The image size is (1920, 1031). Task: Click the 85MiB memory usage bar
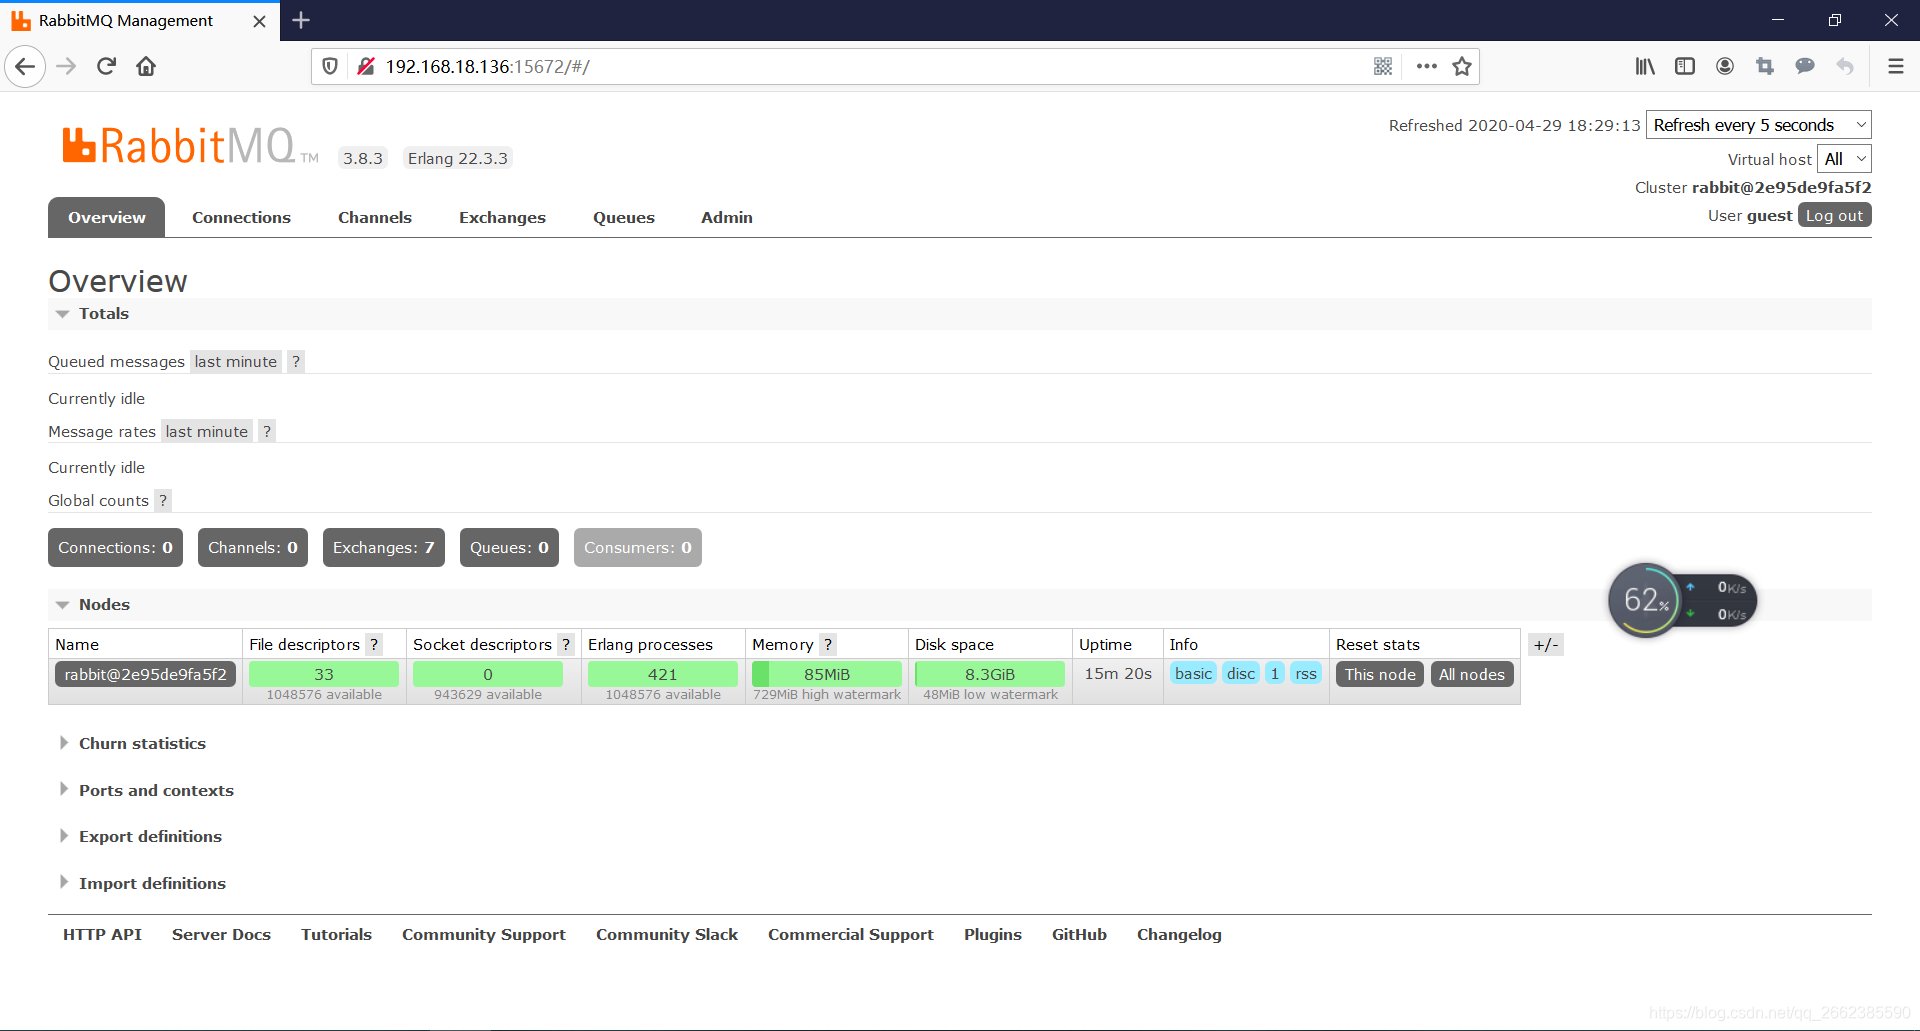pos(827,675)
